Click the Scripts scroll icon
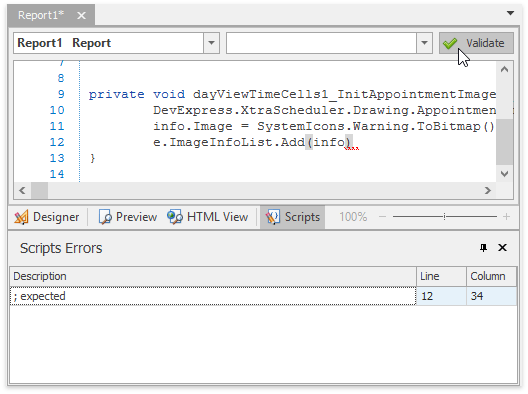 [272, 217]
